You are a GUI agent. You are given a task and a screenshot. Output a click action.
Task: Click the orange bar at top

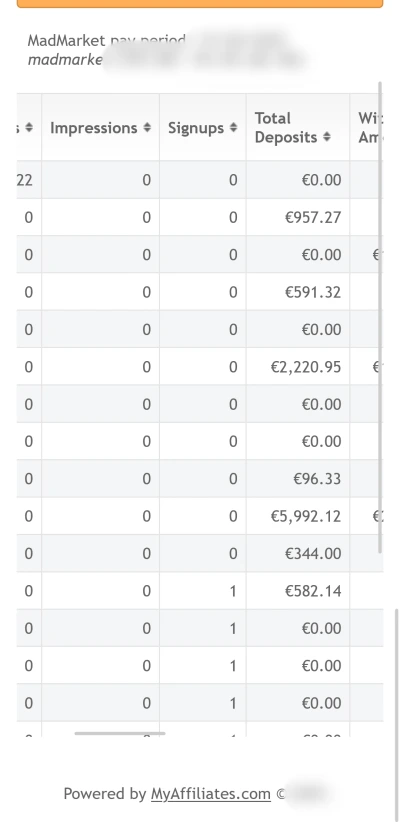click(200, 4)
